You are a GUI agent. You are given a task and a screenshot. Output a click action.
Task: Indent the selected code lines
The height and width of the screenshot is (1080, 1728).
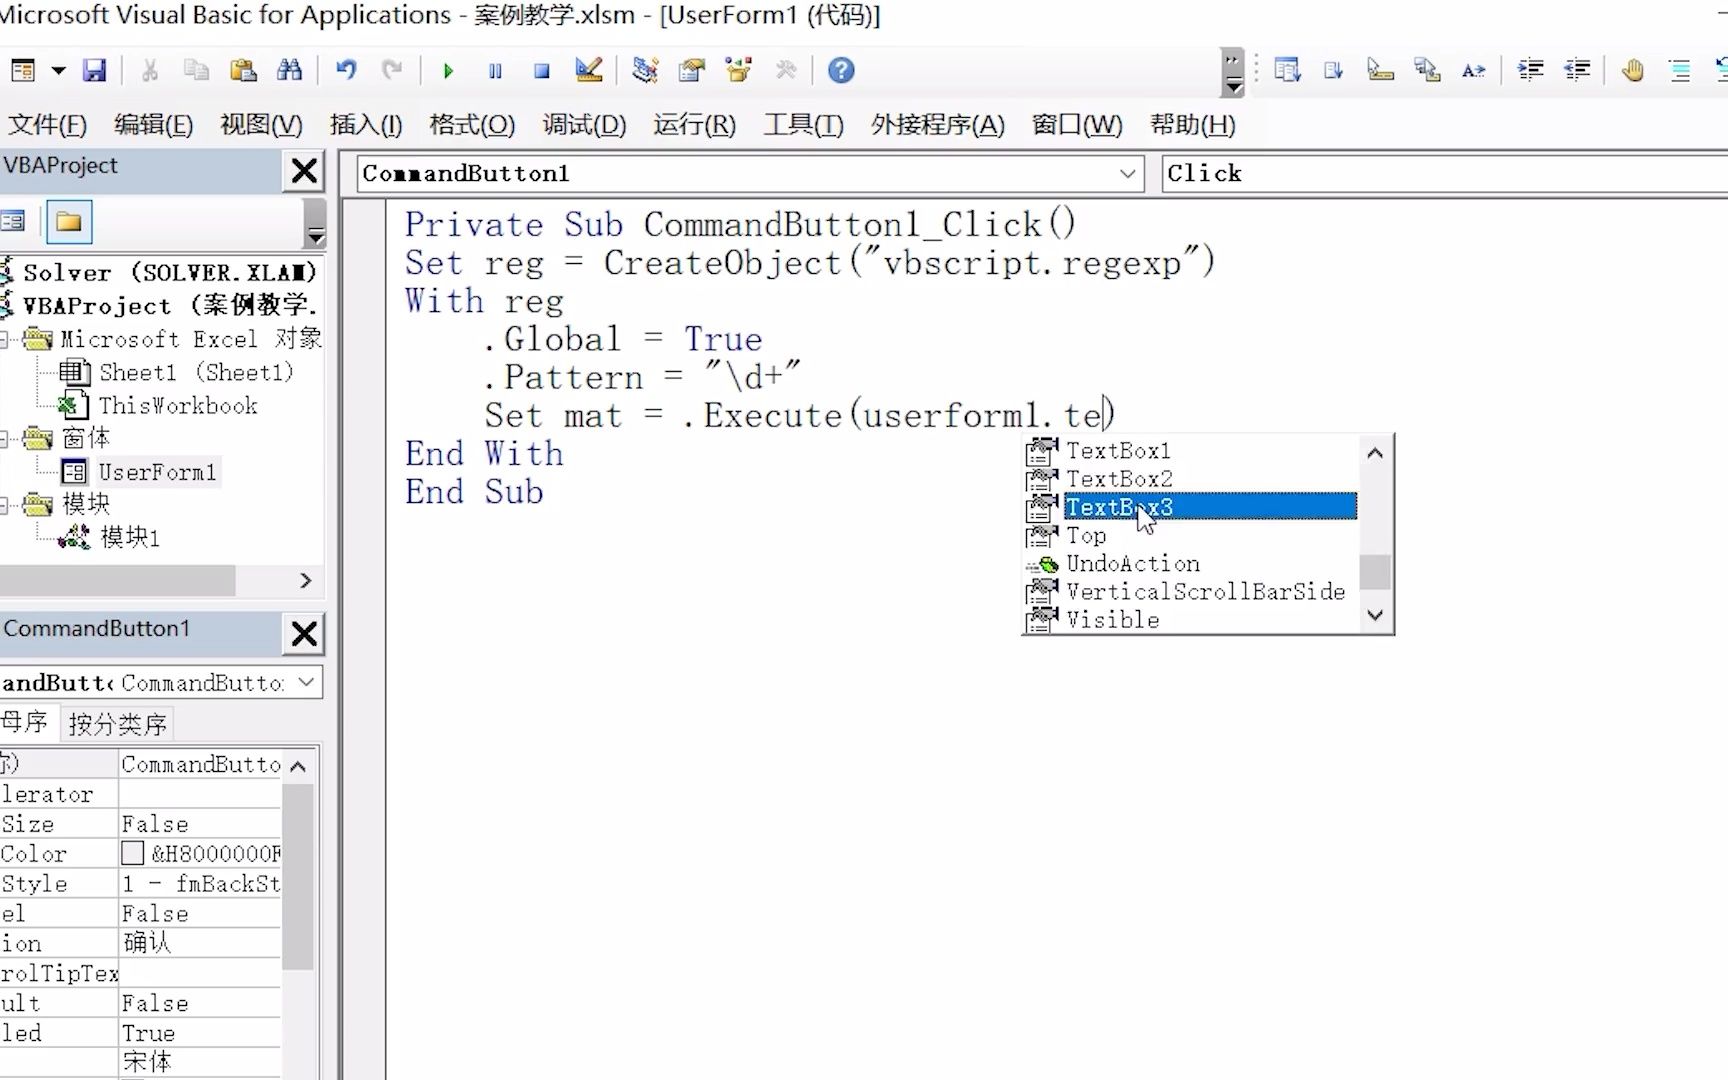click(1530, 70)
